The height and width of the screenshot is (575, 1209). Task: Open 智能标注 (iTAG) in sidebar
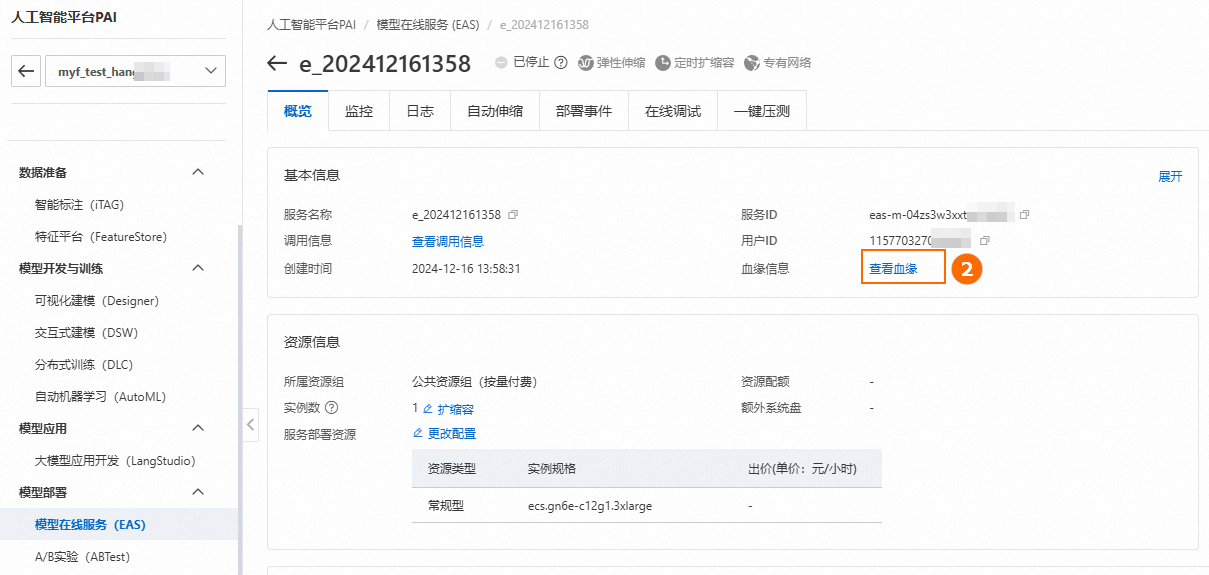[x=79, y=204]
